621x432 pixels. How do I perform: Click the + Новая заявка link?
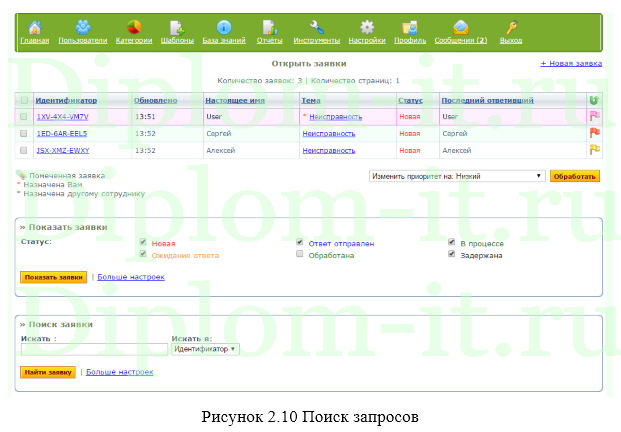[571, 63]
